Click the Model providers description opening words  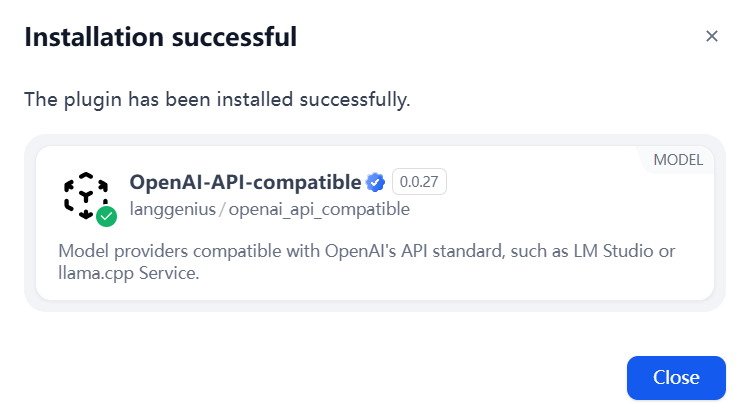pyautogui.click(x=123, y=251)
